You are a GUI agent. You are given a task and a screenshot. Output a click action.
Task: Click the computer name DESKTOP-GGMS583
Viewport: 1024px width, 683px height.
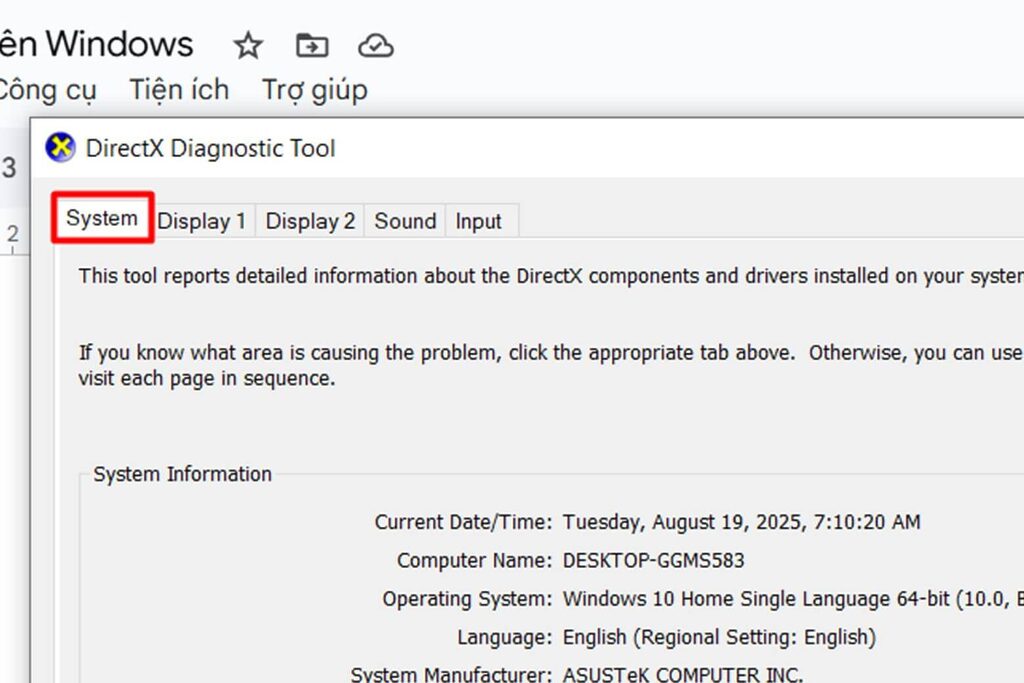(x=653, y=560)
